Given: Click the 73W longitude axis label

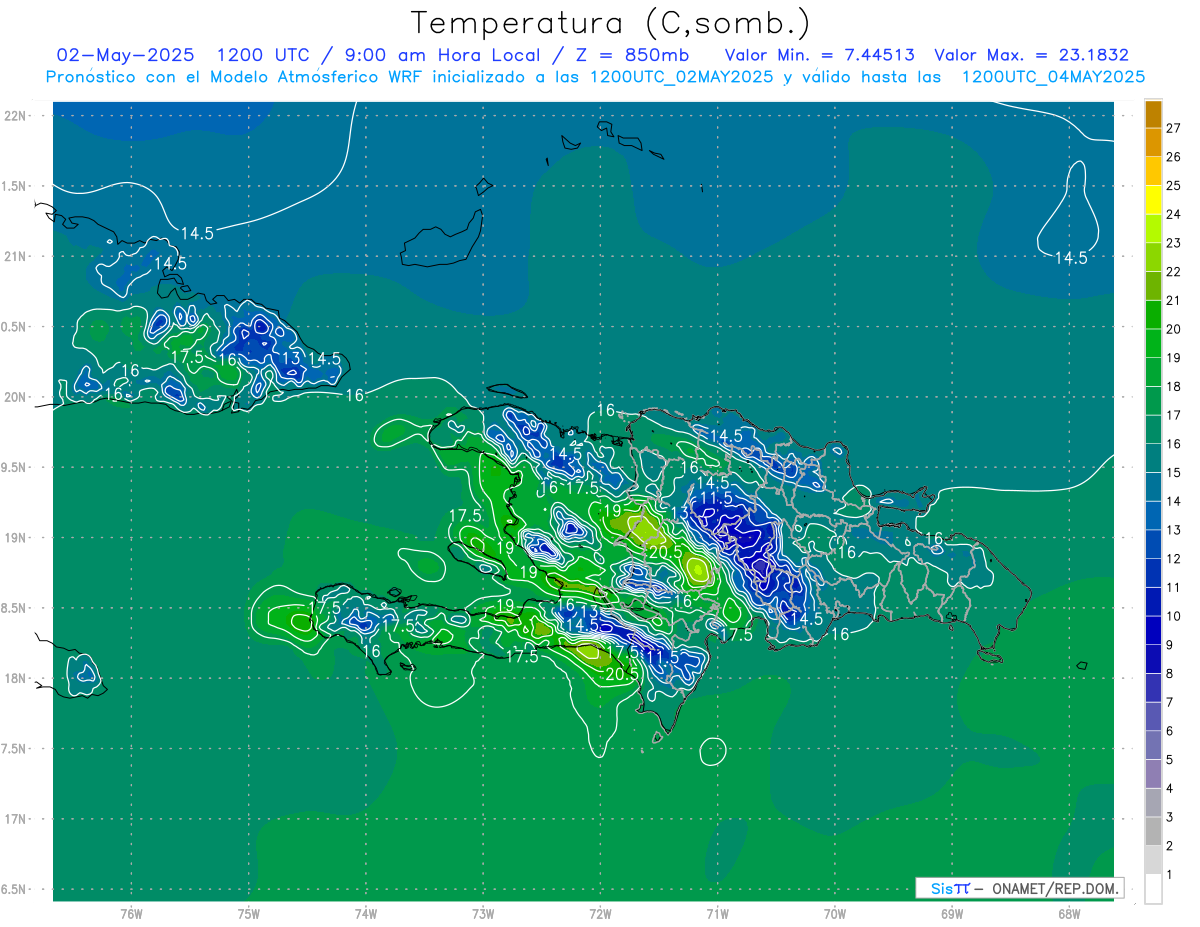Looking at the screenshot, I should pyautogui.click(x=483, y=914).
